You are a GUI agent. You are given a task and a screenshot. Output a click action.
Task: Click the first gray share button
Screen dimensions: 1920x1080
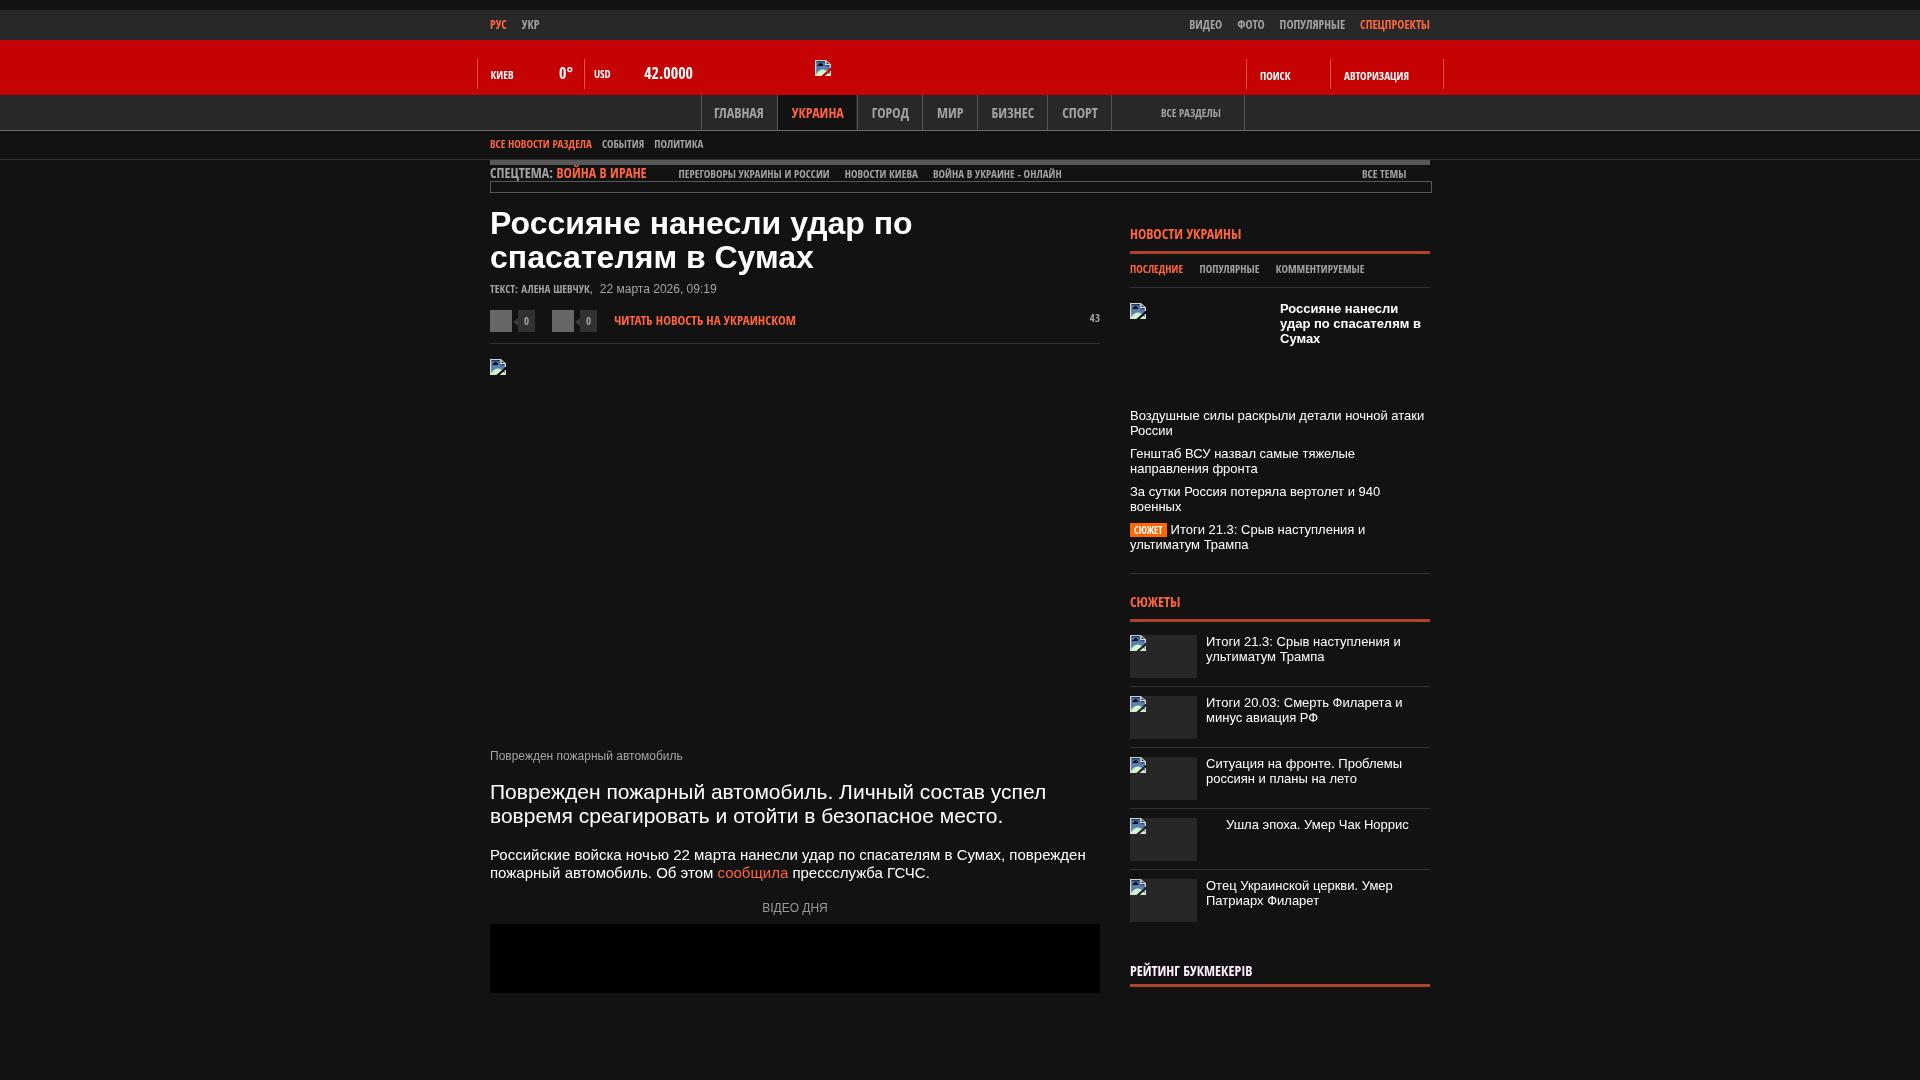pyautogui.click(x=501, y=321)
